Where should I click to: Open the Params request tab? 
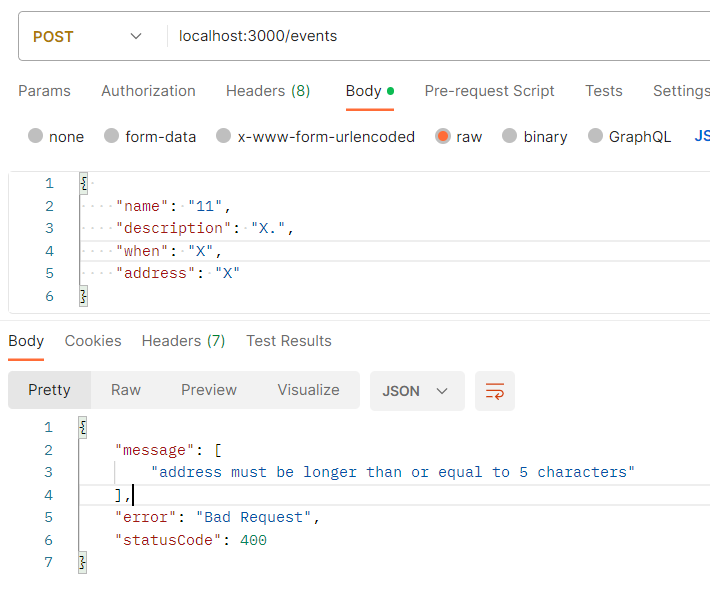click(44, 91)
